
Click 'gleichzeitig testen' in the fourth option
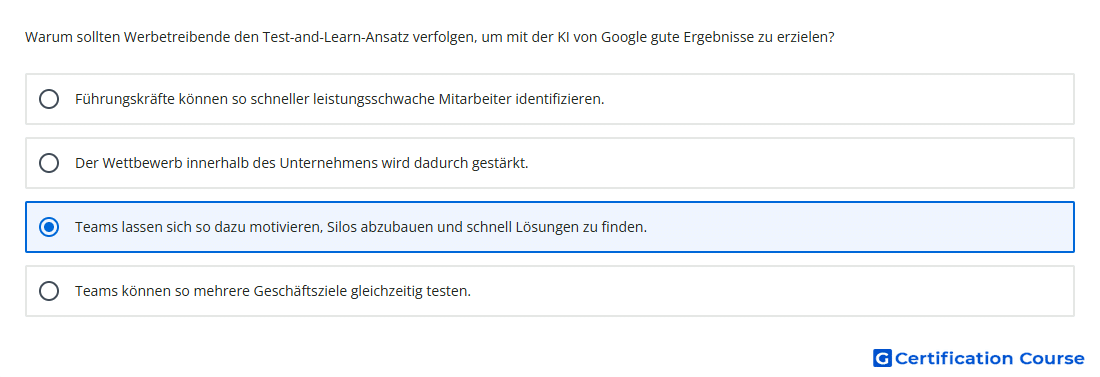[422, 291]
